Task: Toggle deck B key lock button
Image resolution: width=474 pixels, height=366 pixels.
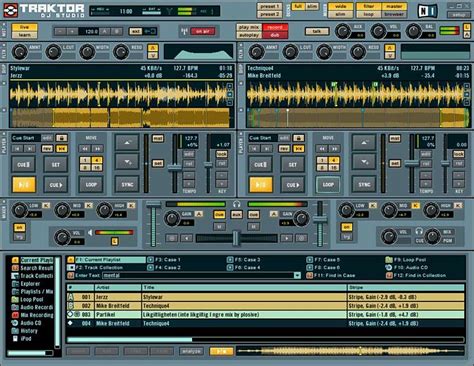Action: 458,154
